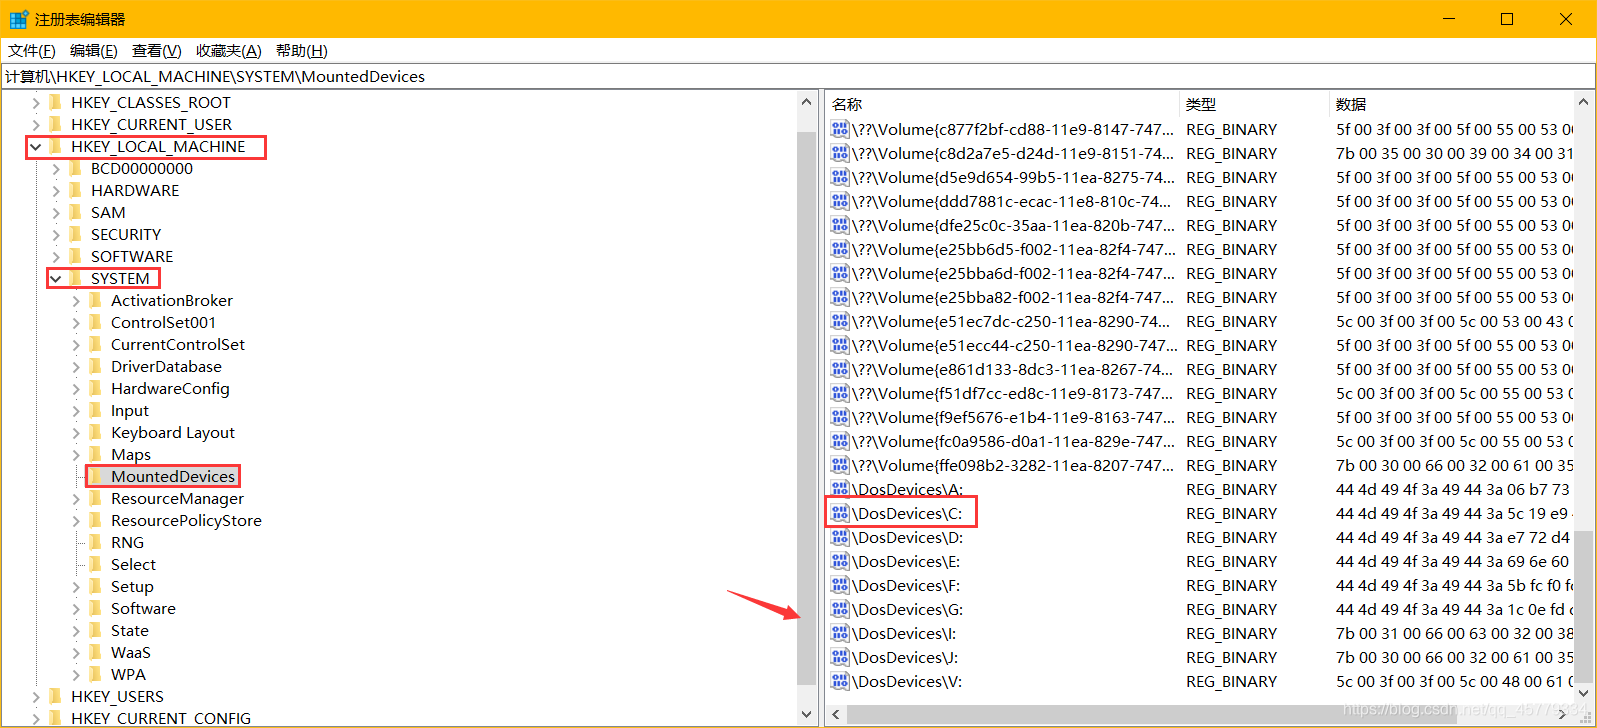Click folder icon of SOFTWARE key
This screenshot has width=1597, height=728.
tap(76, 256)
